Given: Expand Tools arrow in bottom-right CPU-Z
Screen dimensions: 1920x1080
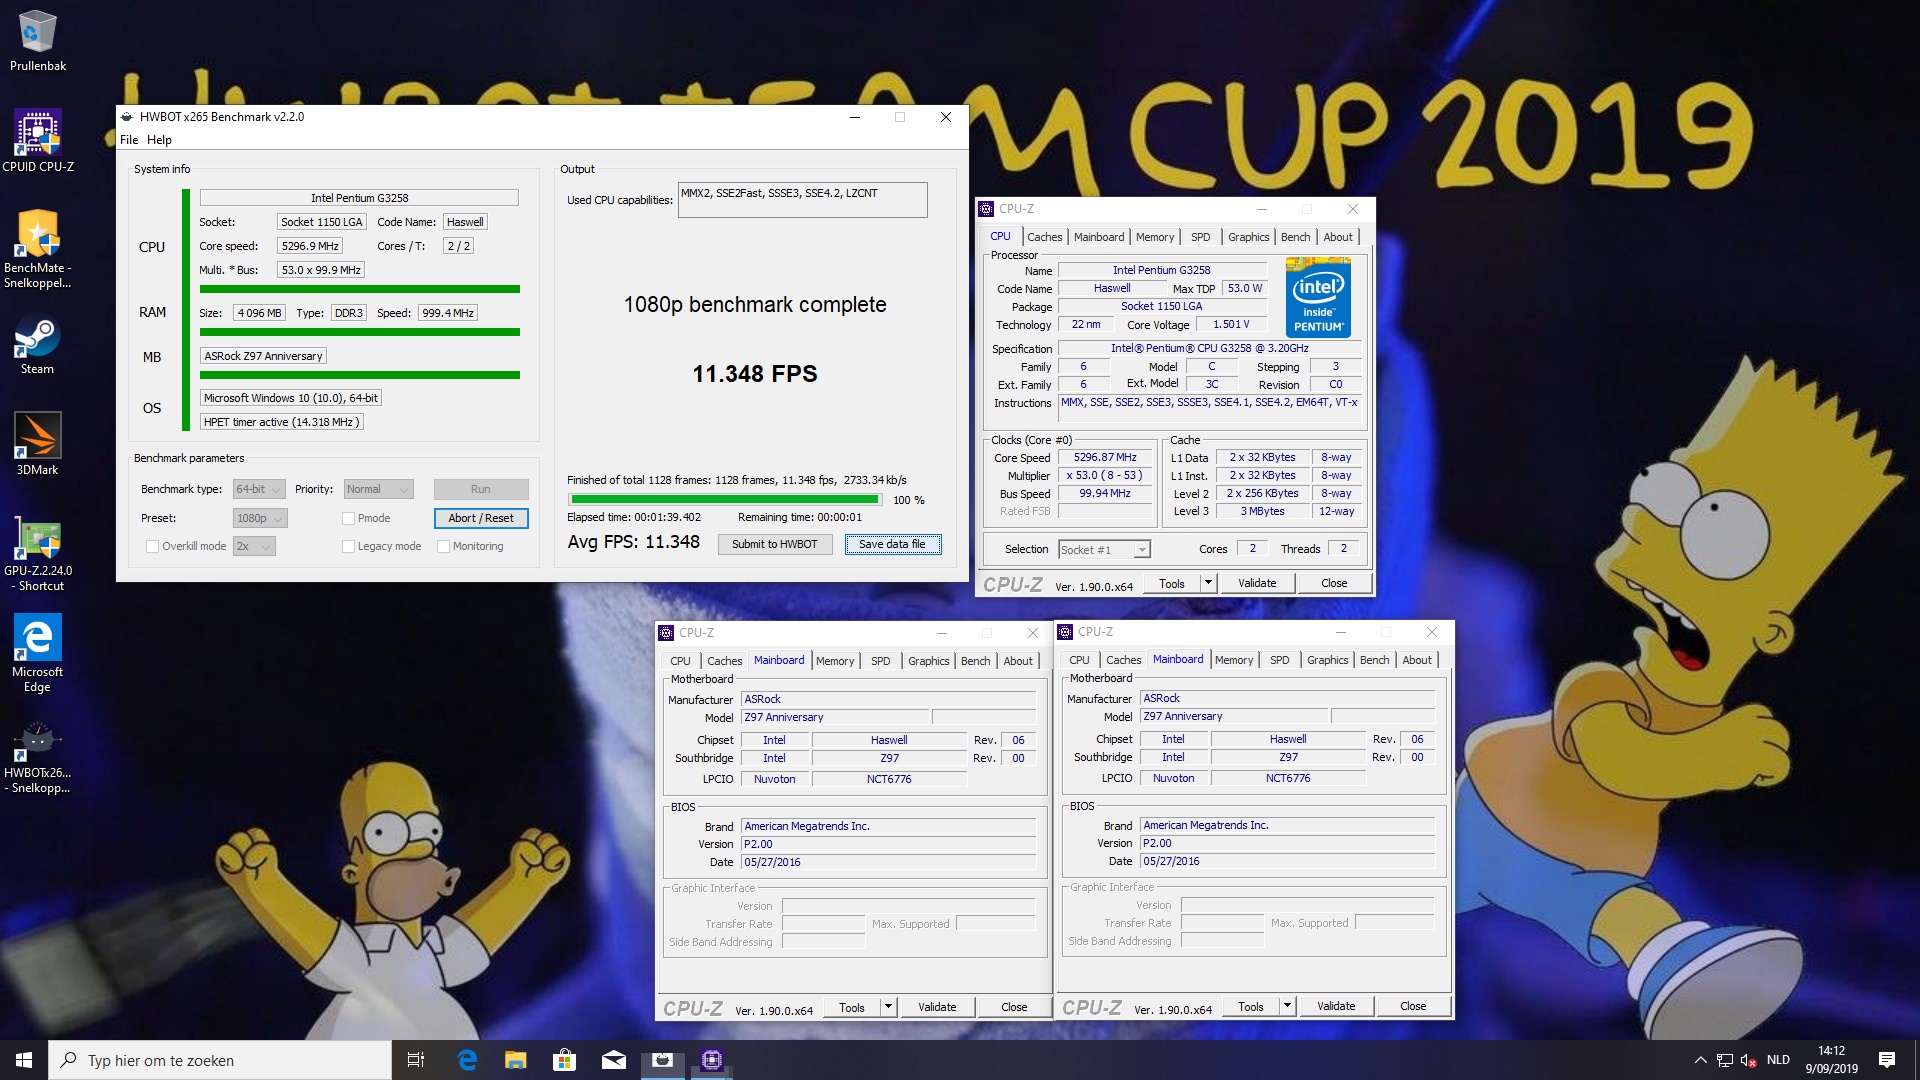Looking at the screenshot, I should pos(1287,1006).
